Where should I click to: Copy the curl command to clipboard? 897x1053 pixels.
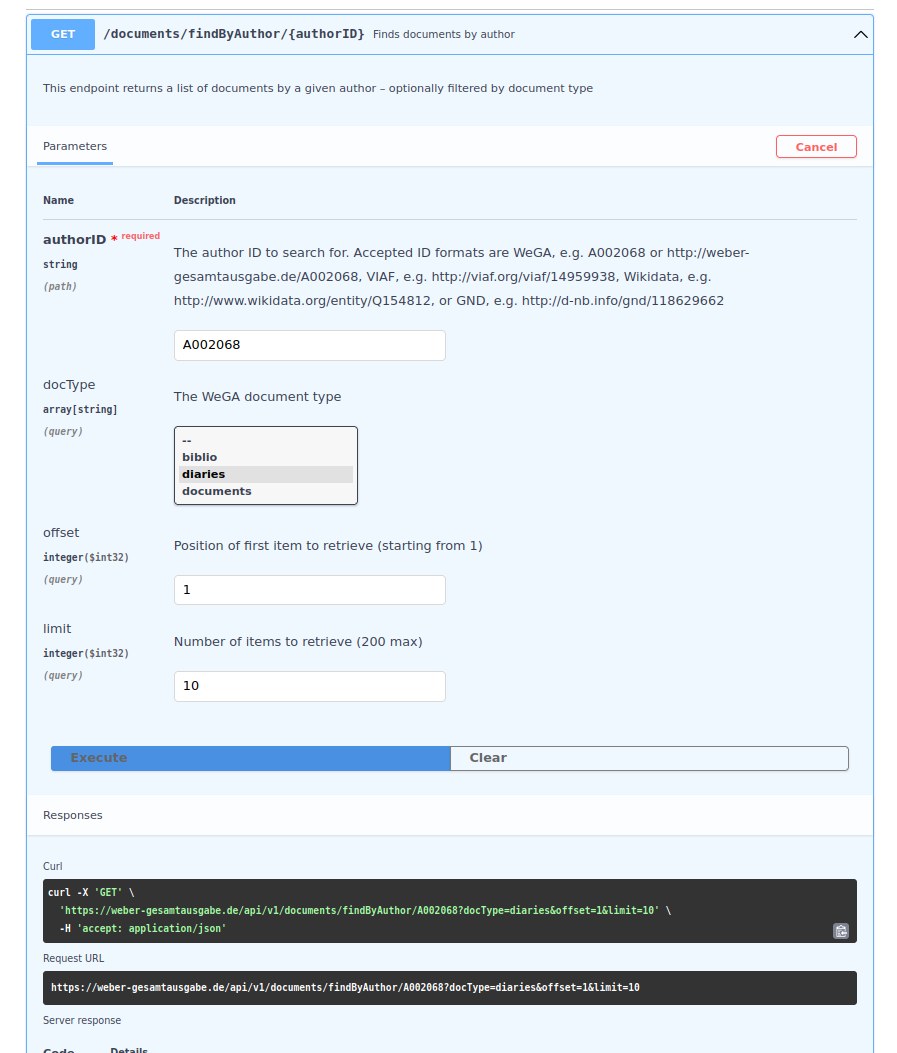(x=841, y=931)
